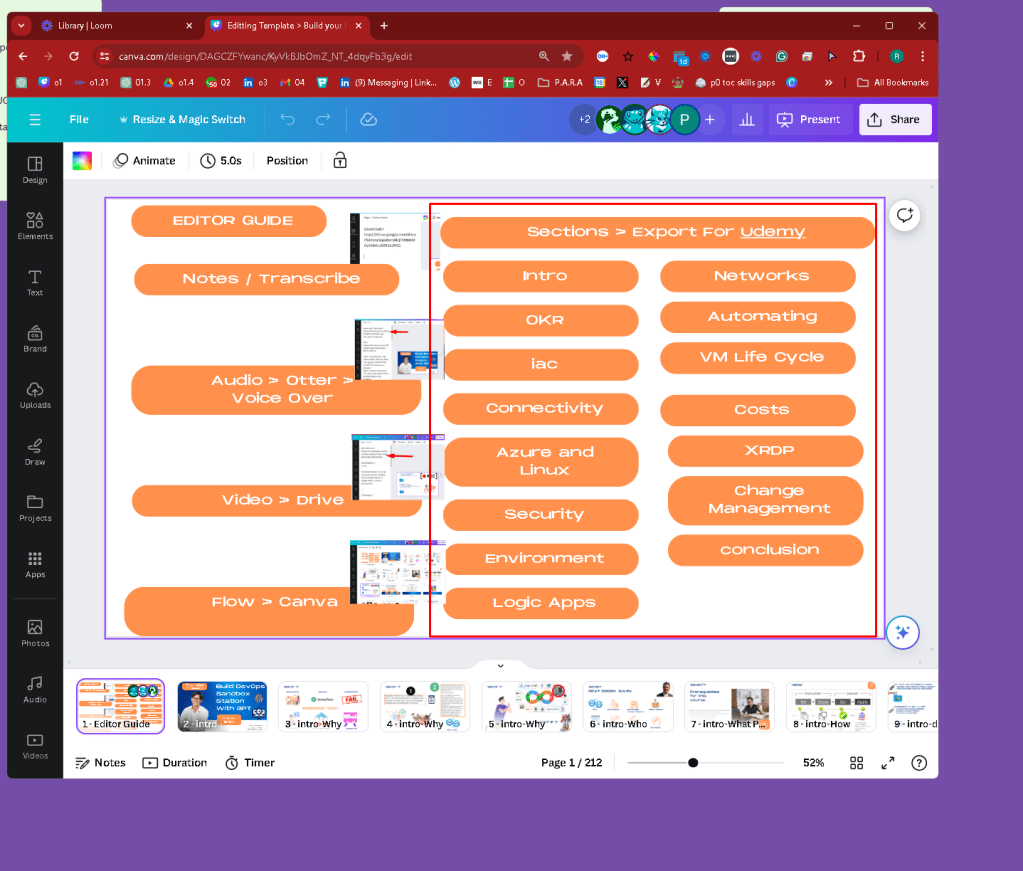Screen dimensions: 1023x871
Task: Select page thumbnail 3 - intro-Why
Action: click(x=324, y=706)
